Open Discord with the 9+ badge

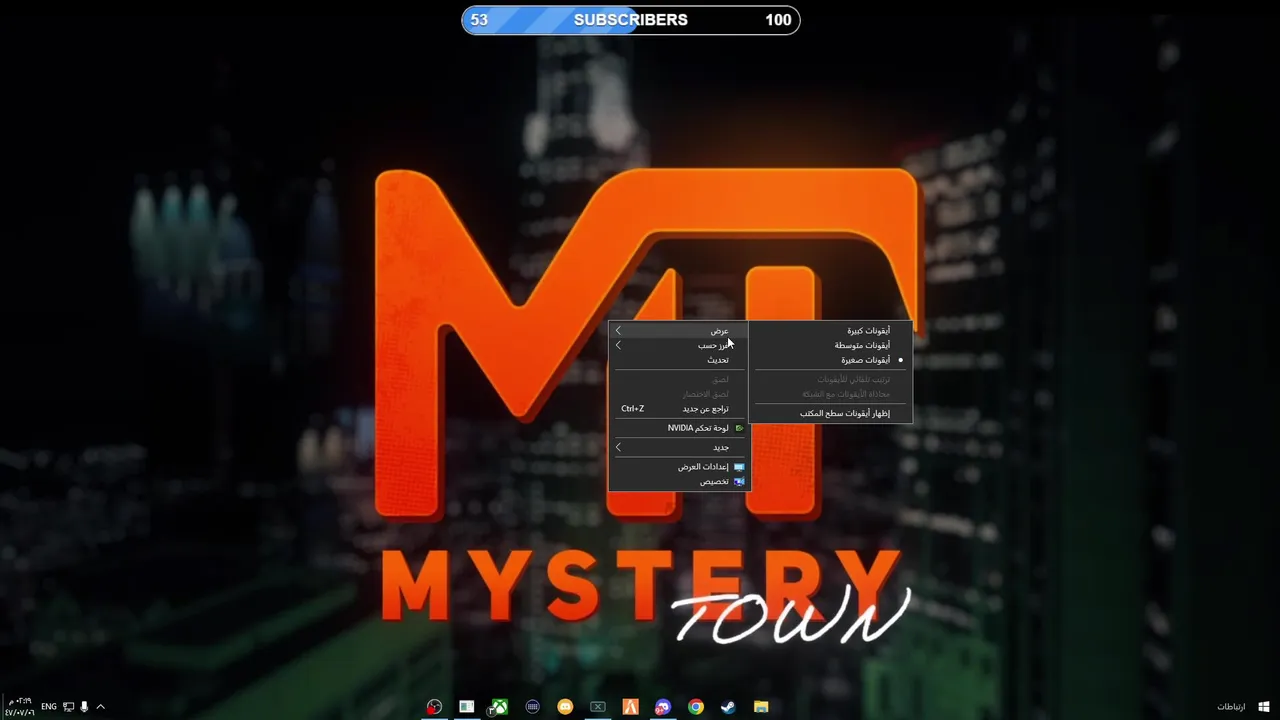[663, 707]
